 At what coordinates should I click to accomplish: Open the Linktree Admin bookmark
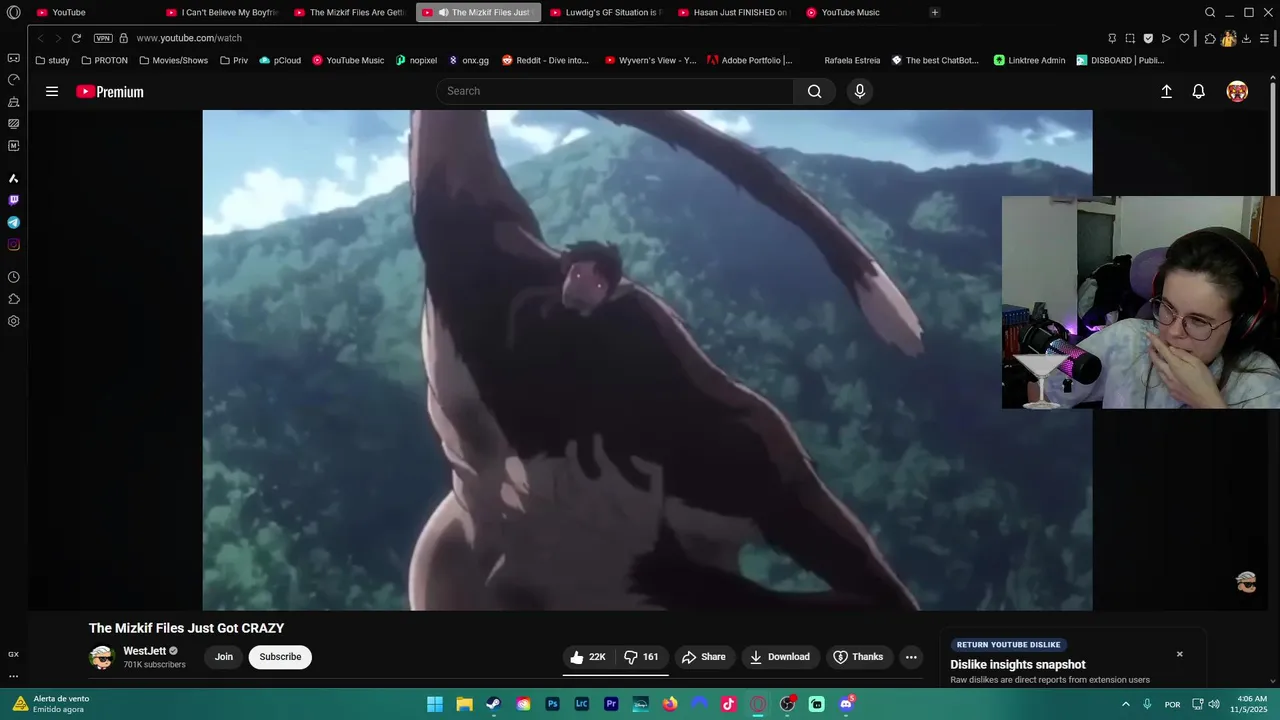pyautogui.click(x=1029, y=60)
